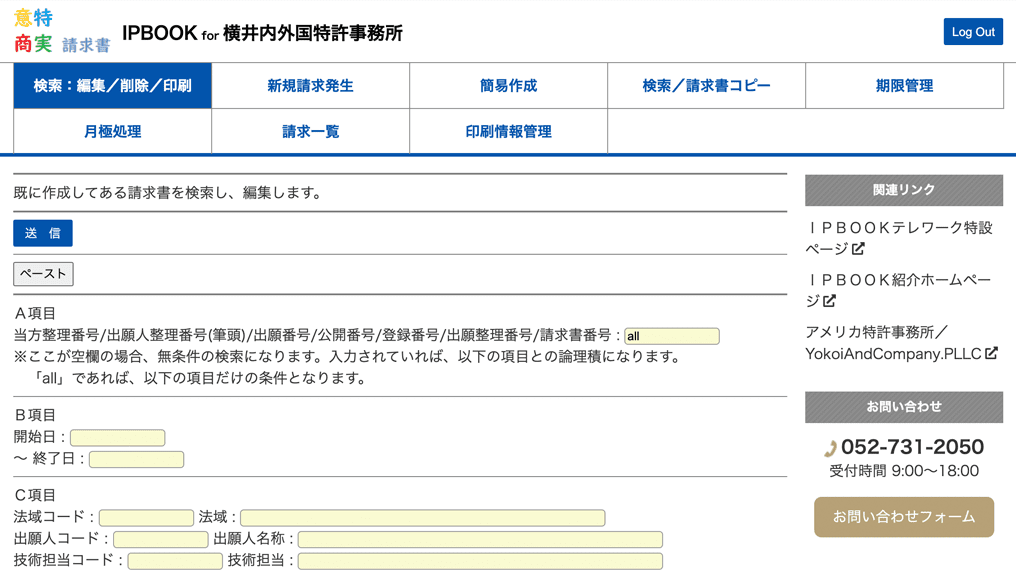Open ＩＰＢＯＯＫテレワーク特設ページ link

click(x=899, y=238)
